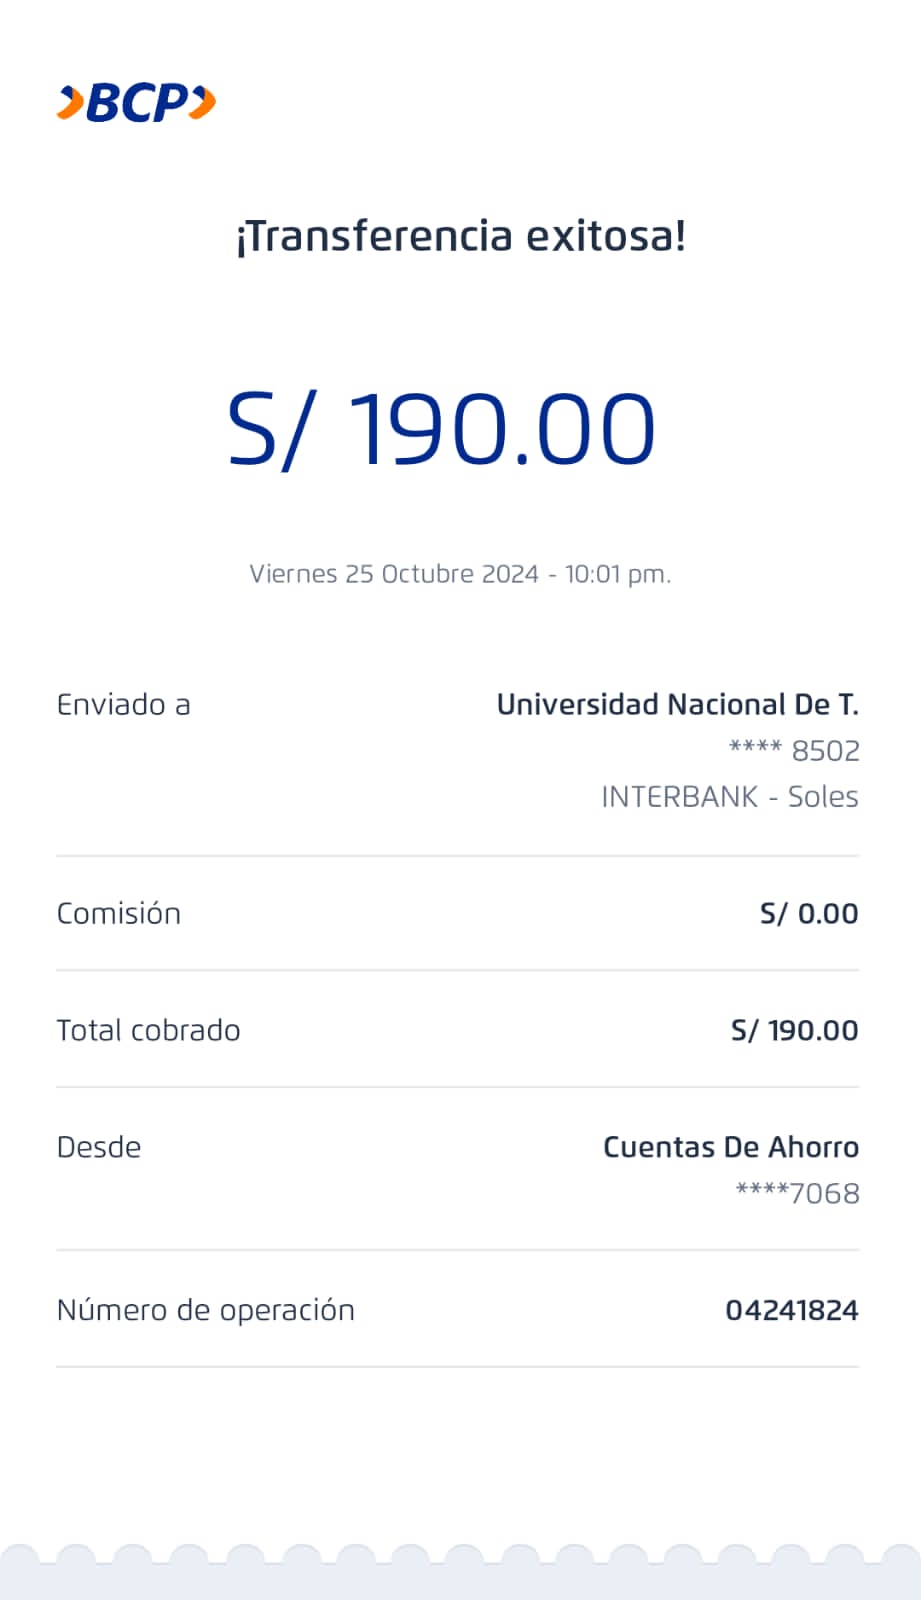Click the Número de operación label
The height and width of the screenshot is (1600, 921).
[x=205, y=1311]
